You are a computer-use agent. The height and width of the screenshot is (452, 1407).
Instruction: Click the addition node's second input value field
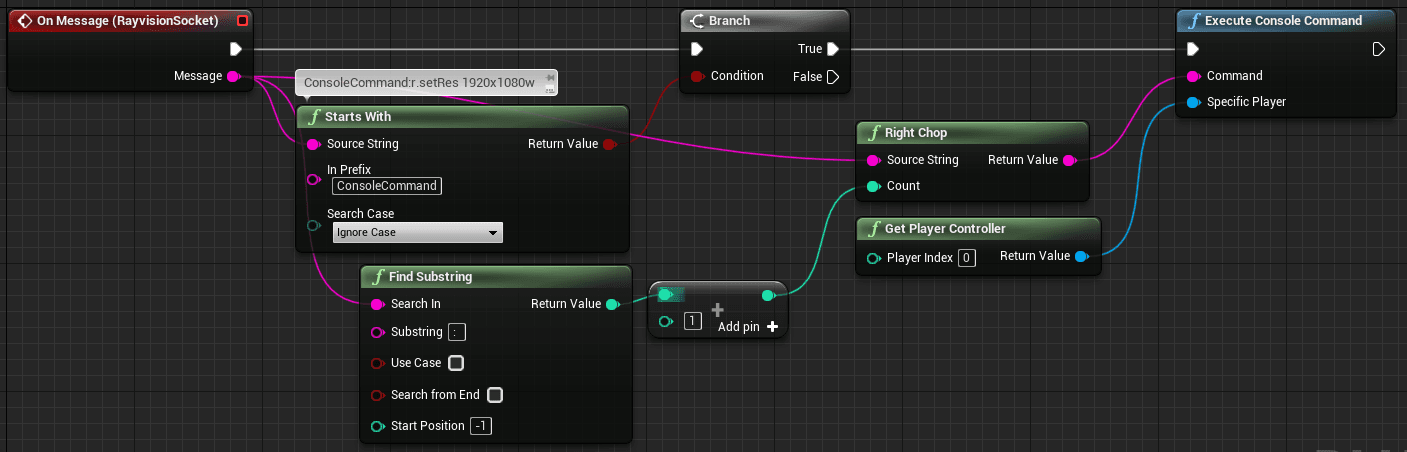coord(692,322)
